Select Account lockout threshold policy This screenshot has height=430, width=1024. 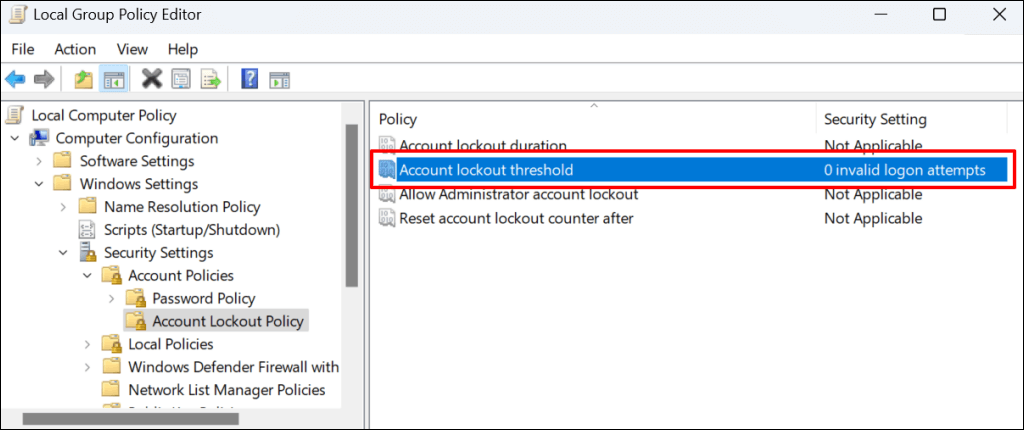tap(486, 170)
